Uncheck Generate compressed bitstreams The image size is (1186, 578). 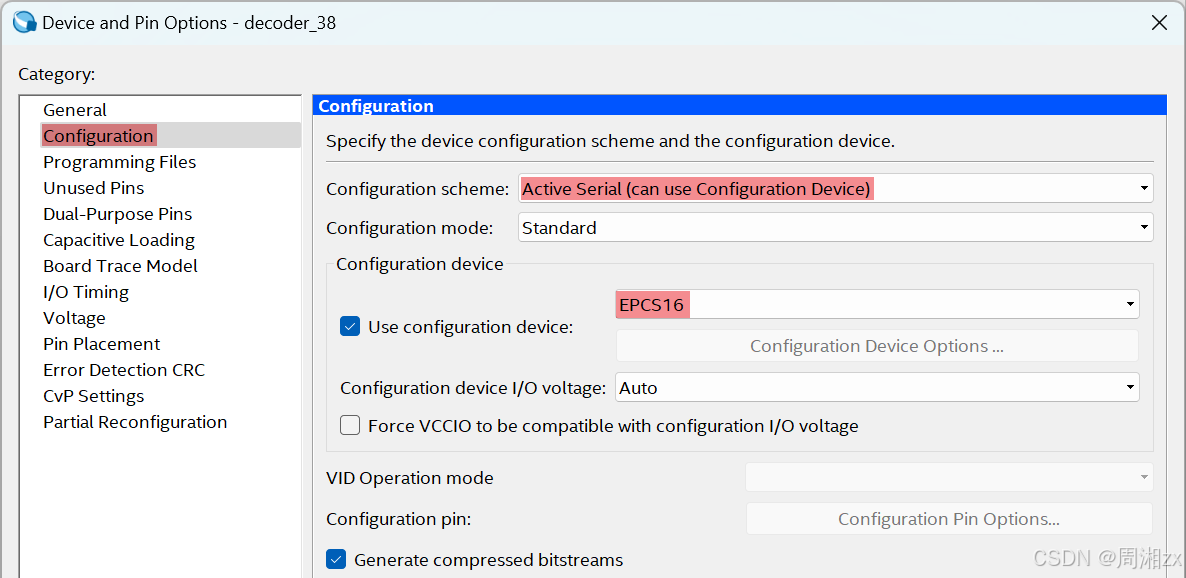pyautogui.click(x=336, y=560)
